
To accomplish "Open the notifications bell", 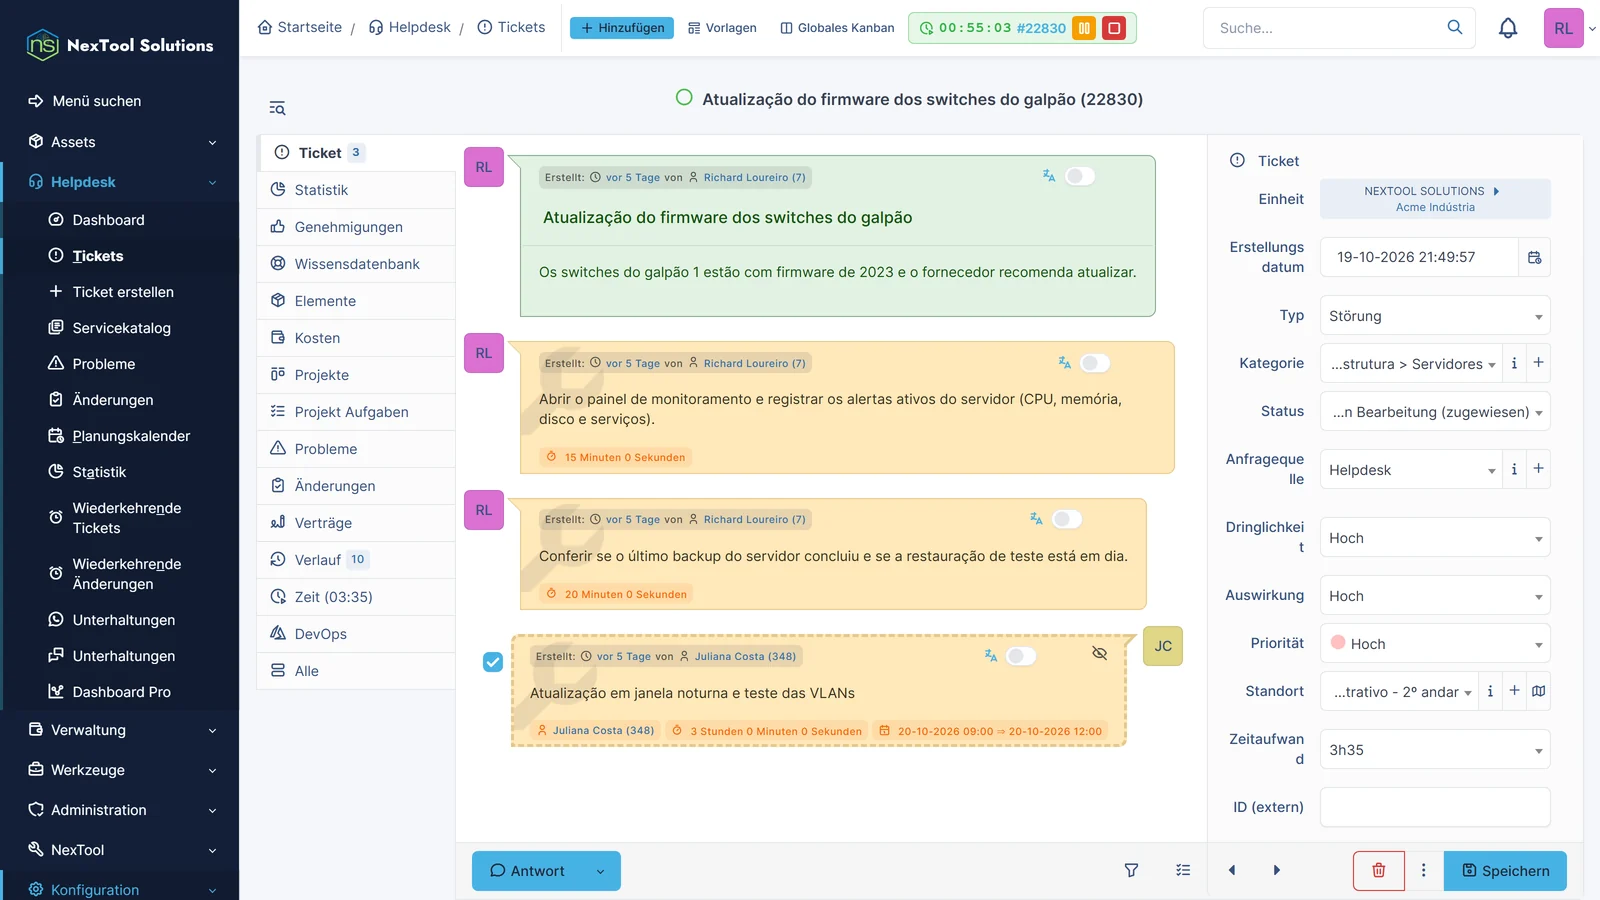I will (x=1508, y=28).
